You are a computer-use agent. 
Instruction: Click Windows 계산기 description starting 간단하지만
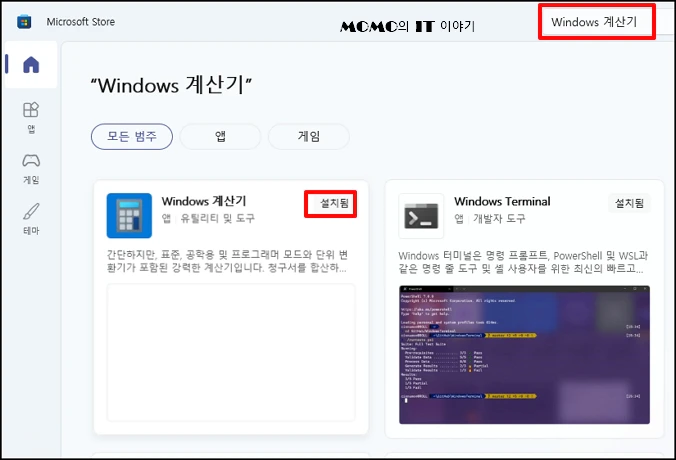click(227, 261)
